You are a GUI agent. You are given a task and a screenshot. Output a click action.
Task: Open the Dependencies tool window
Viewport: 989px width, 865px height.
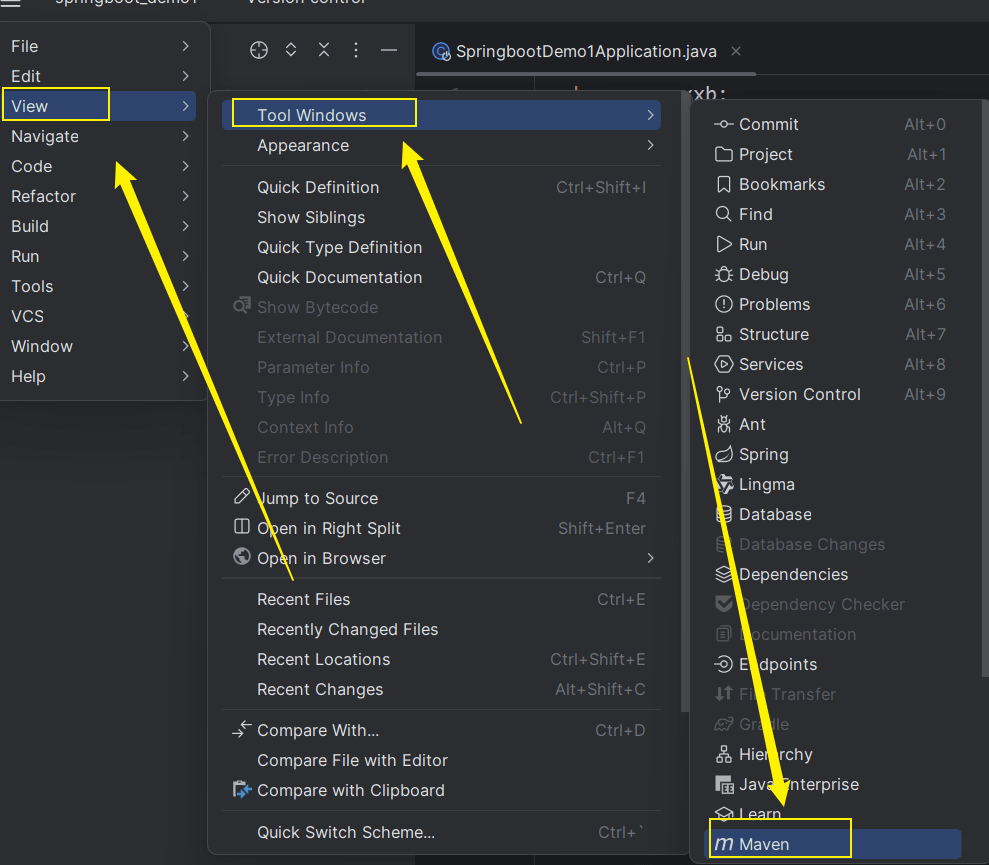pos(832,574)
